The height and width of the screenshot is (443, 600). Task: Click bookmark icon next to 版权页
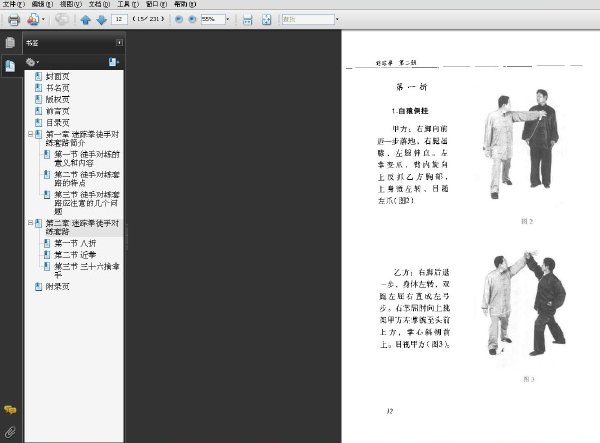click(x=38, y=99)
